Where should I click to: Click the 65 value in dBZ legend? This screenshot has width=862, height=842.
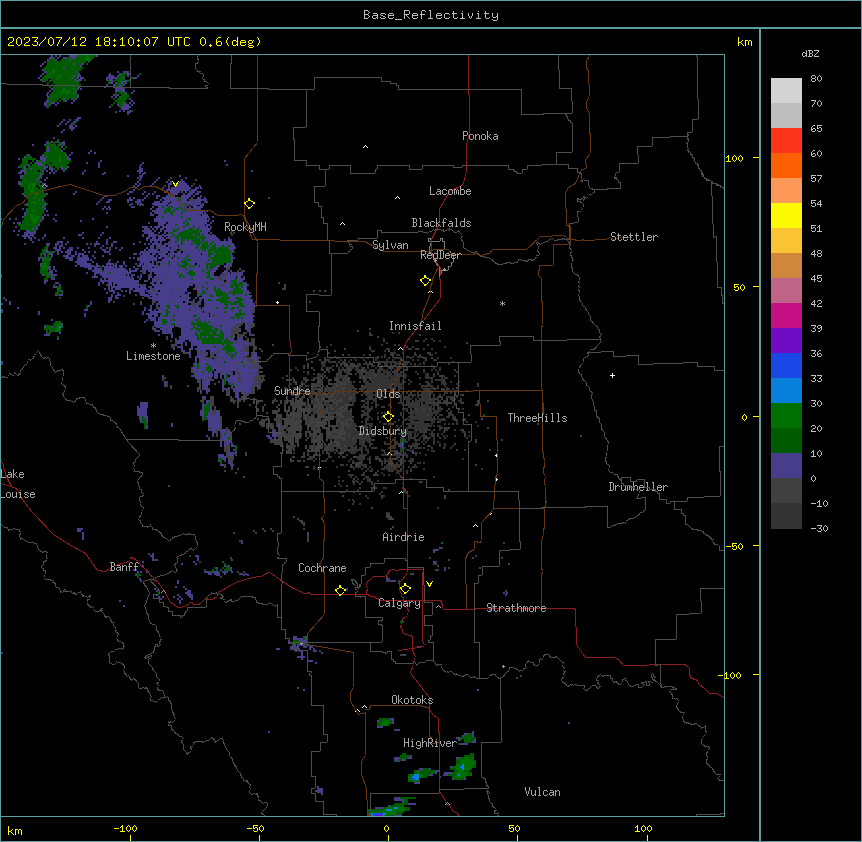816,129
